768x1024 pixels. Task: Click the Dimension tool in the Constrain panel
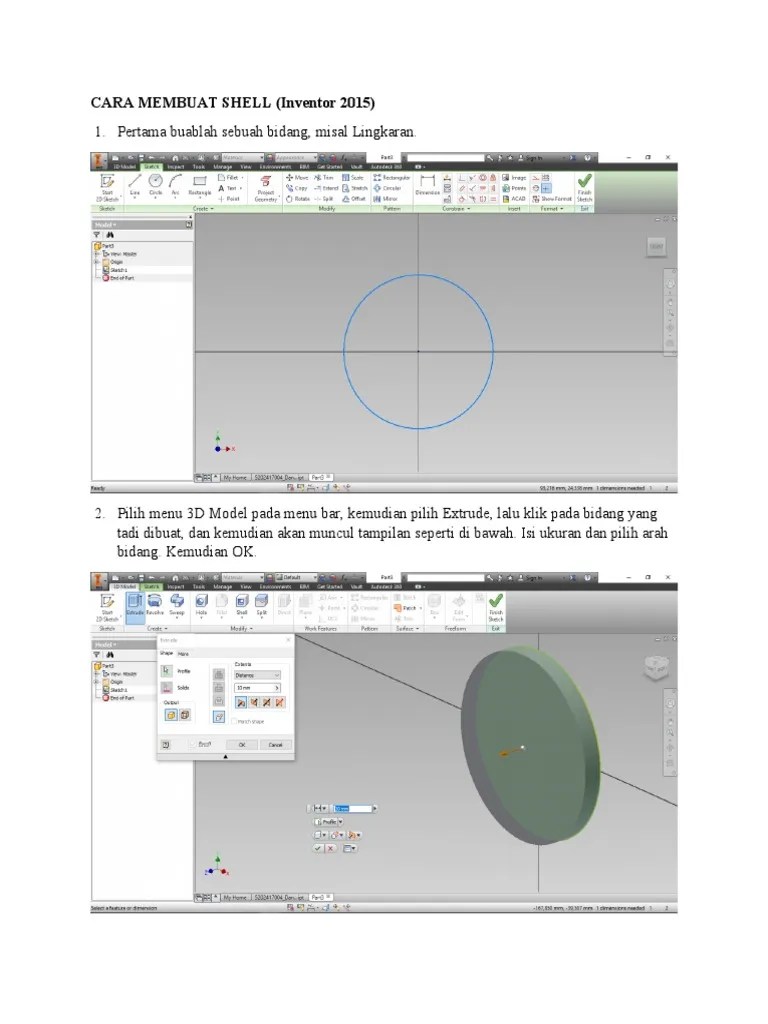(x=428, y=184)
